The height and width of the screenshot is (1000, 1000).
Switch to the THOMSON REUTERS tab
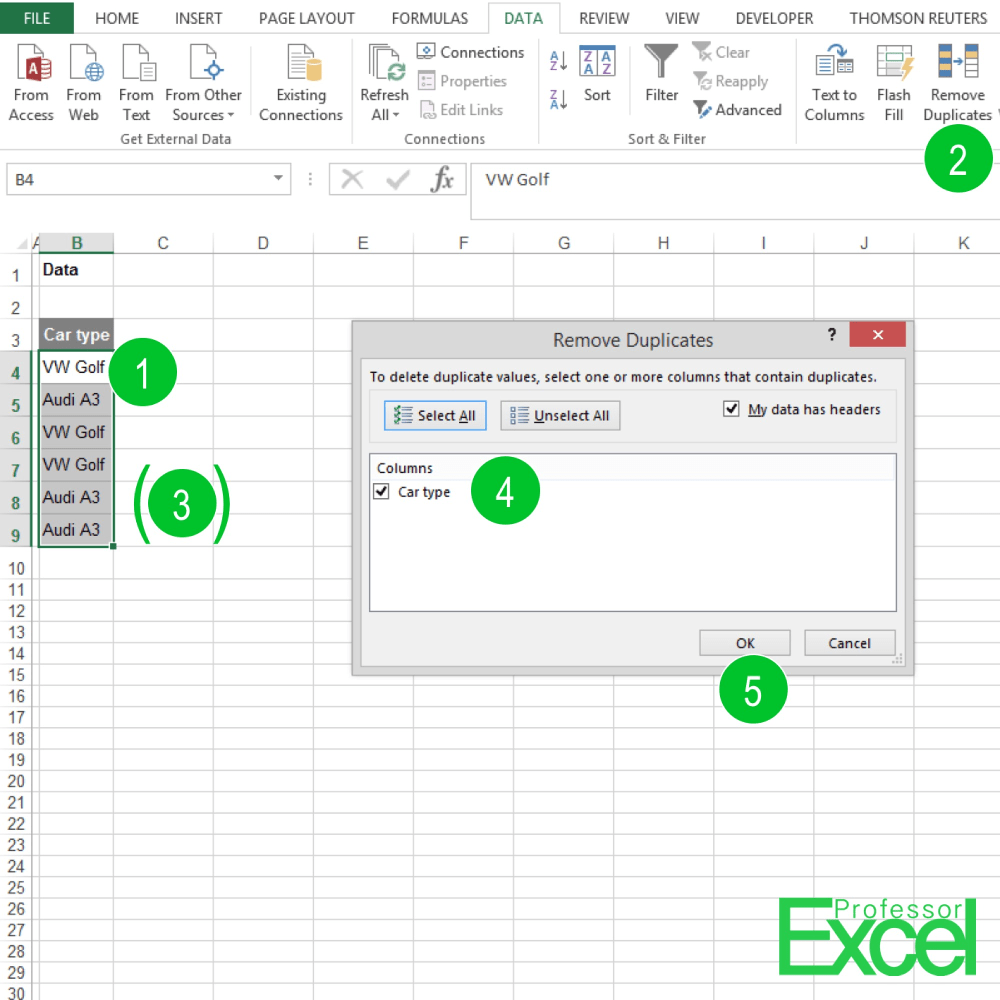[x=918, y=18]
